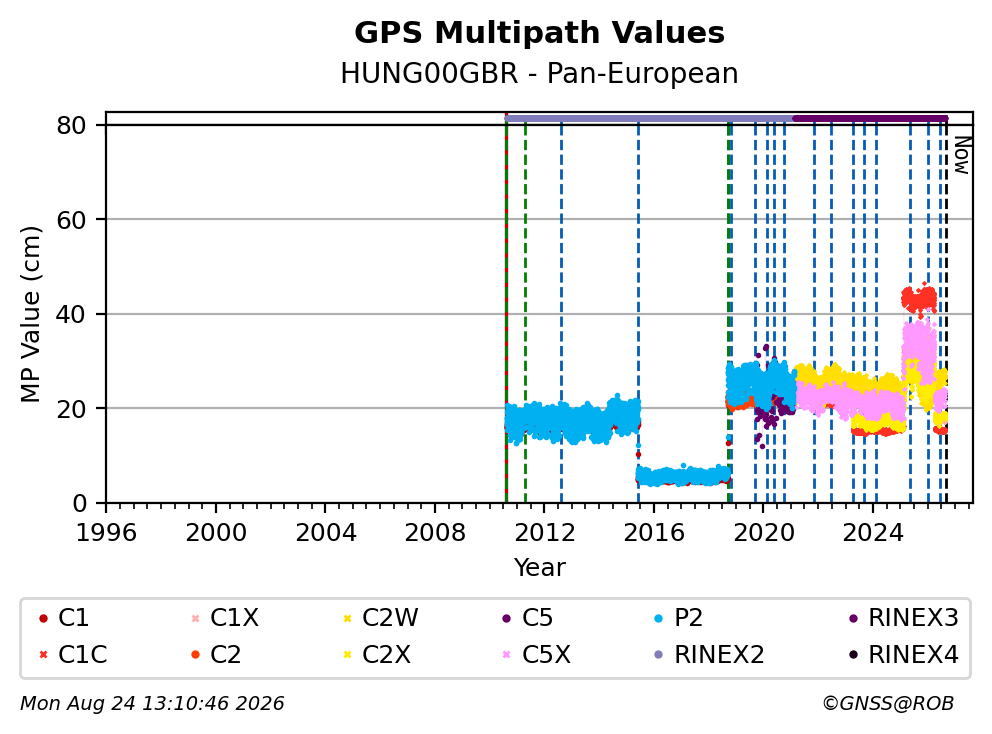Click the C1 legend marker dot

43,618
